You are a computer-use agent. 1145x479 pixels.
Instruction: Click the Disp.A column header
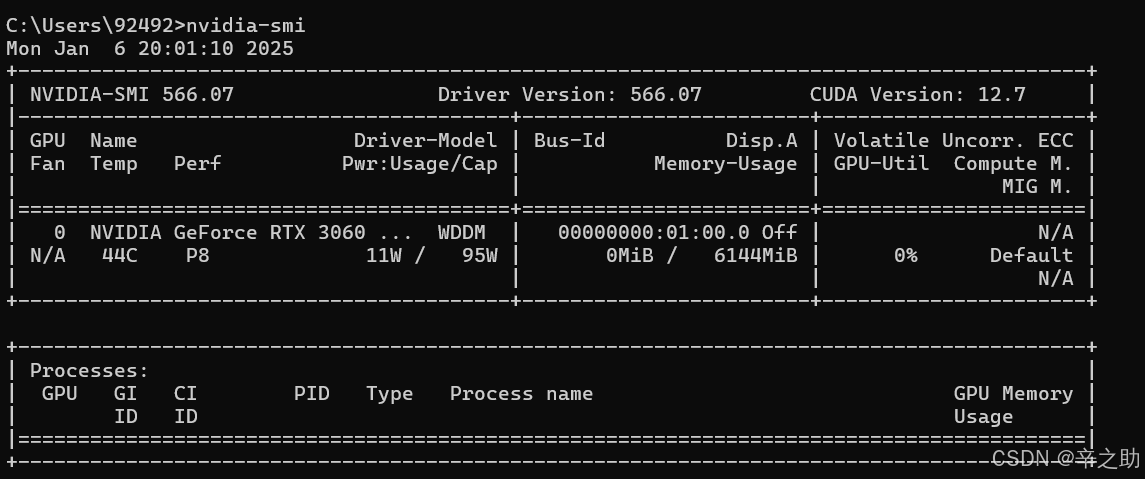coord(762,140)
